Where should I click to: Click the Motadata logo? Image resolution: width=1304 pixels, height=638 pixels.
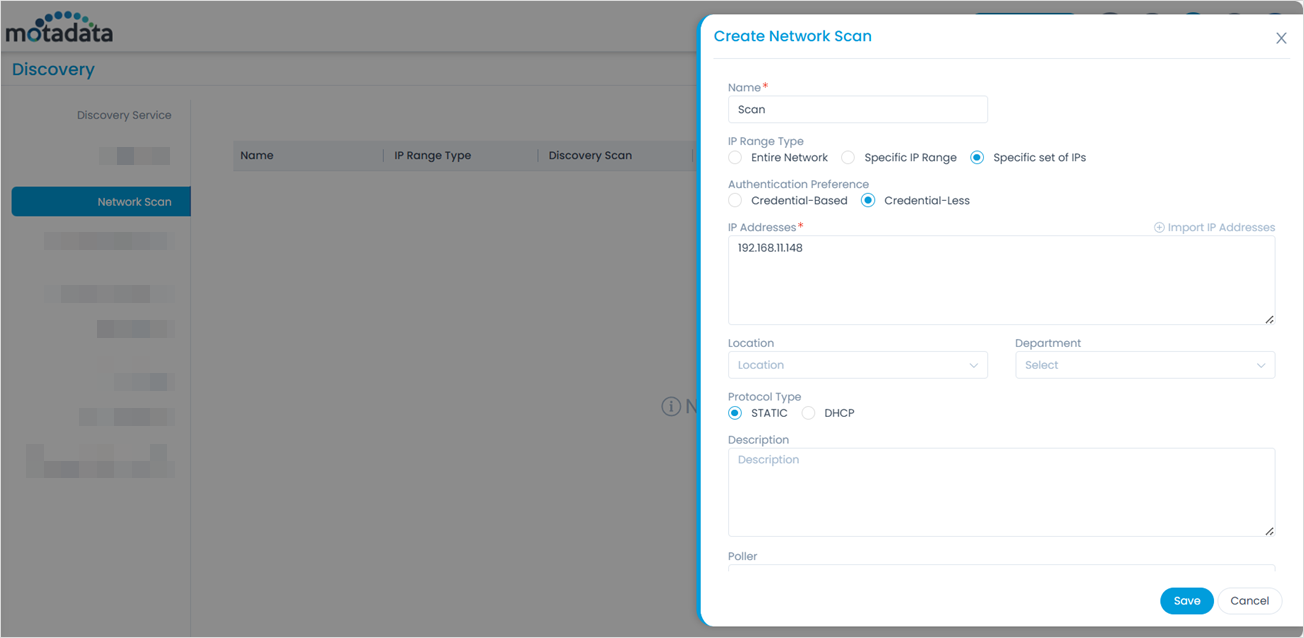[59, 28]
